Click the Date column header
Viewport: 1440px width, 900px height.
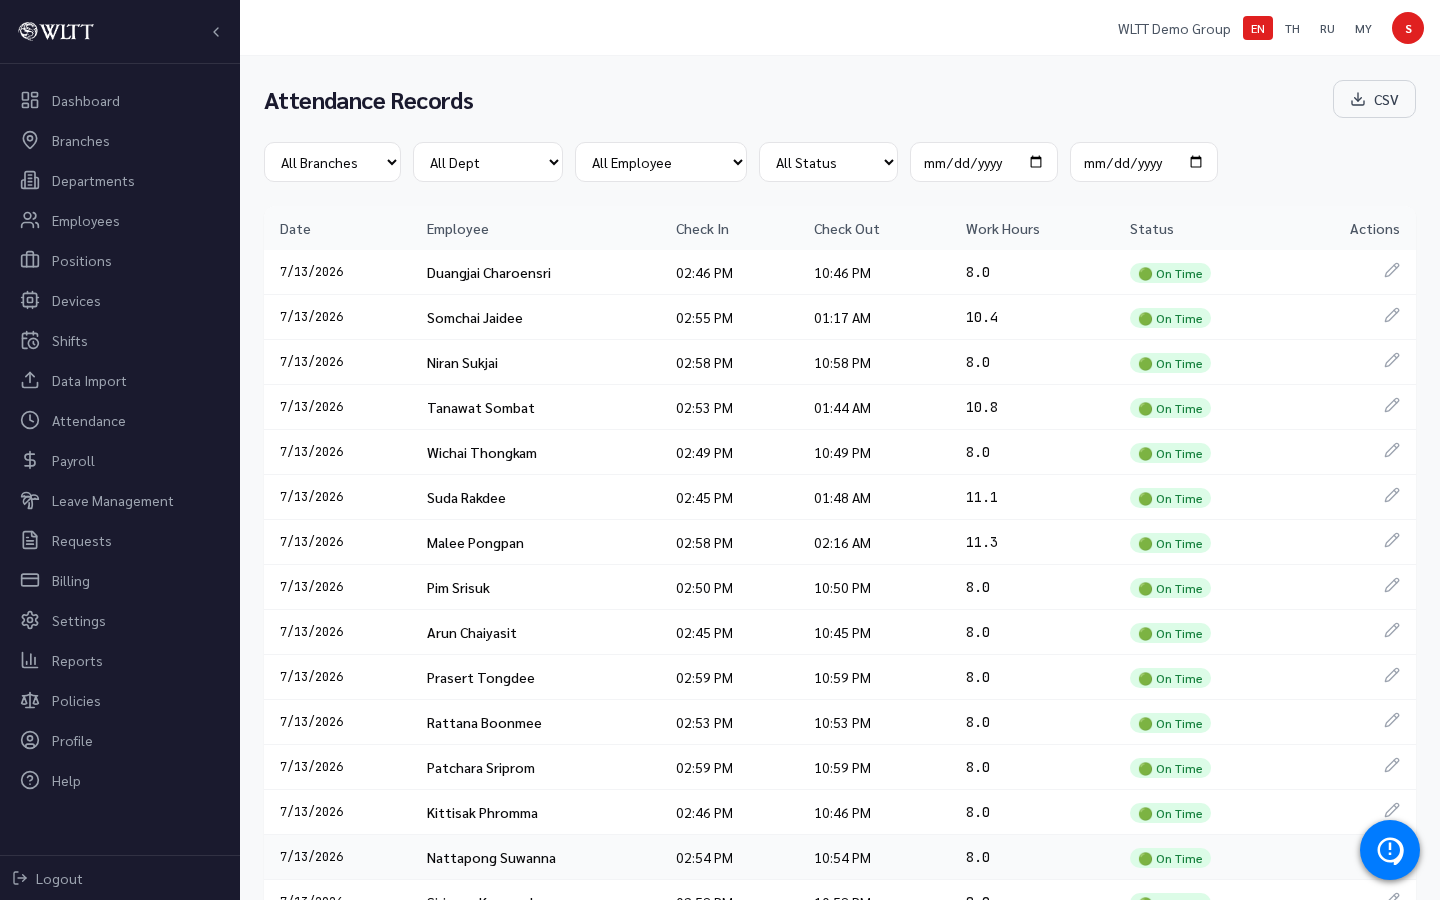tap(295, 229)
